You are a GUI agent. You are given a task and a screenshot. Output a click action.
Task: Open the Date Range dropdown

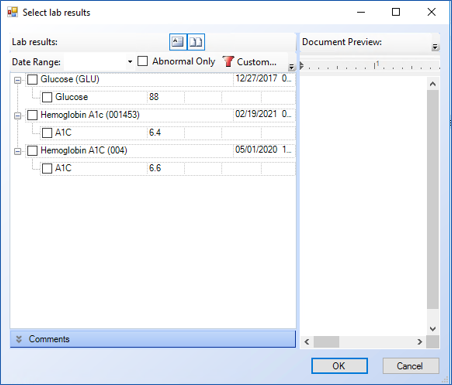coord(130,62)
